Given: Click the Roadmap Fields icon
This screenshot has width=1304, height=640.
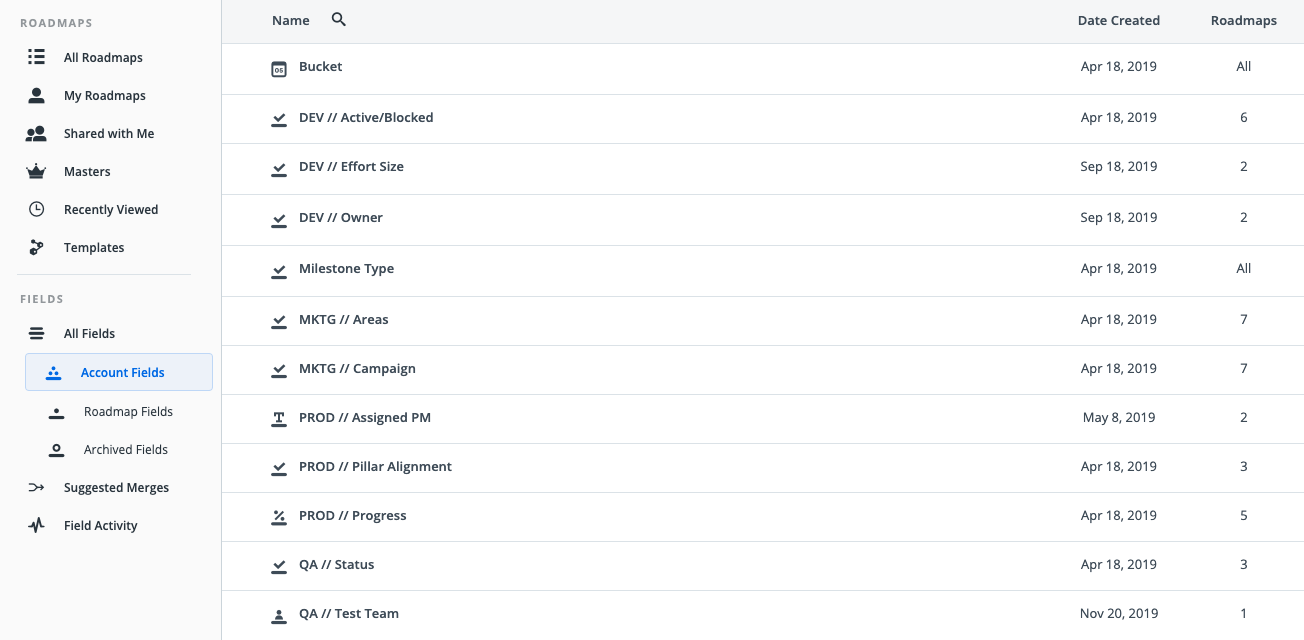Looking at the screenshot, I should point(57,411).
